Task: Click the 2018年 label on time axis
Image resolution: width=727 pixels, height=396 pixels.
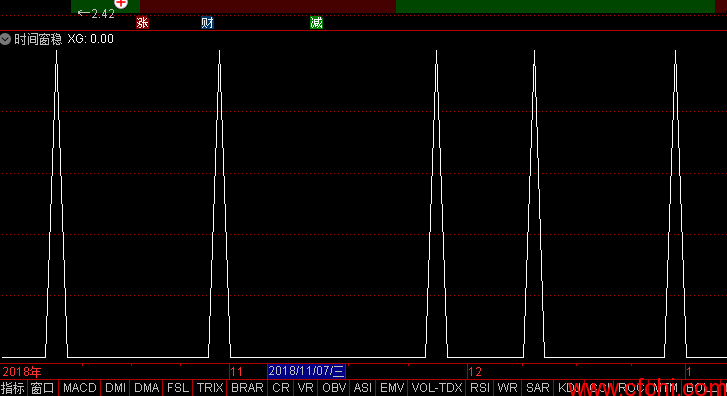Action: point(21,372)
